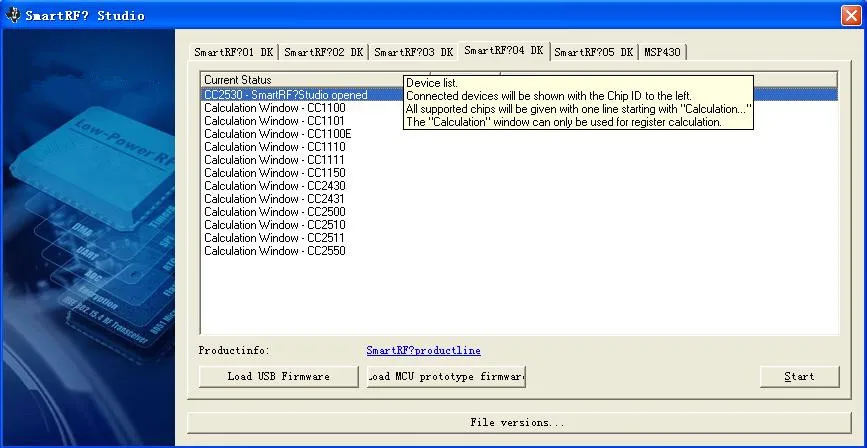Click Load MCU prototype firmware button
Image resolution: width=867 pixels, height=448 pixels.
tap(446, 376)
